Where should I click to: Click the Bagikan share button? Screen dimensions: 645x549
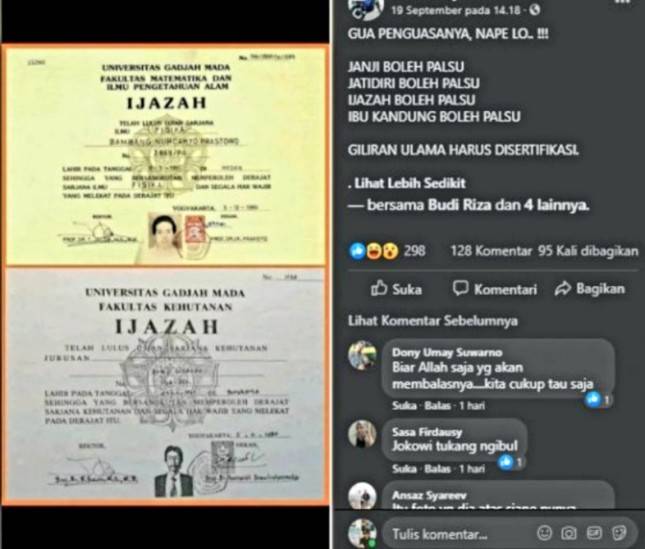590,289
